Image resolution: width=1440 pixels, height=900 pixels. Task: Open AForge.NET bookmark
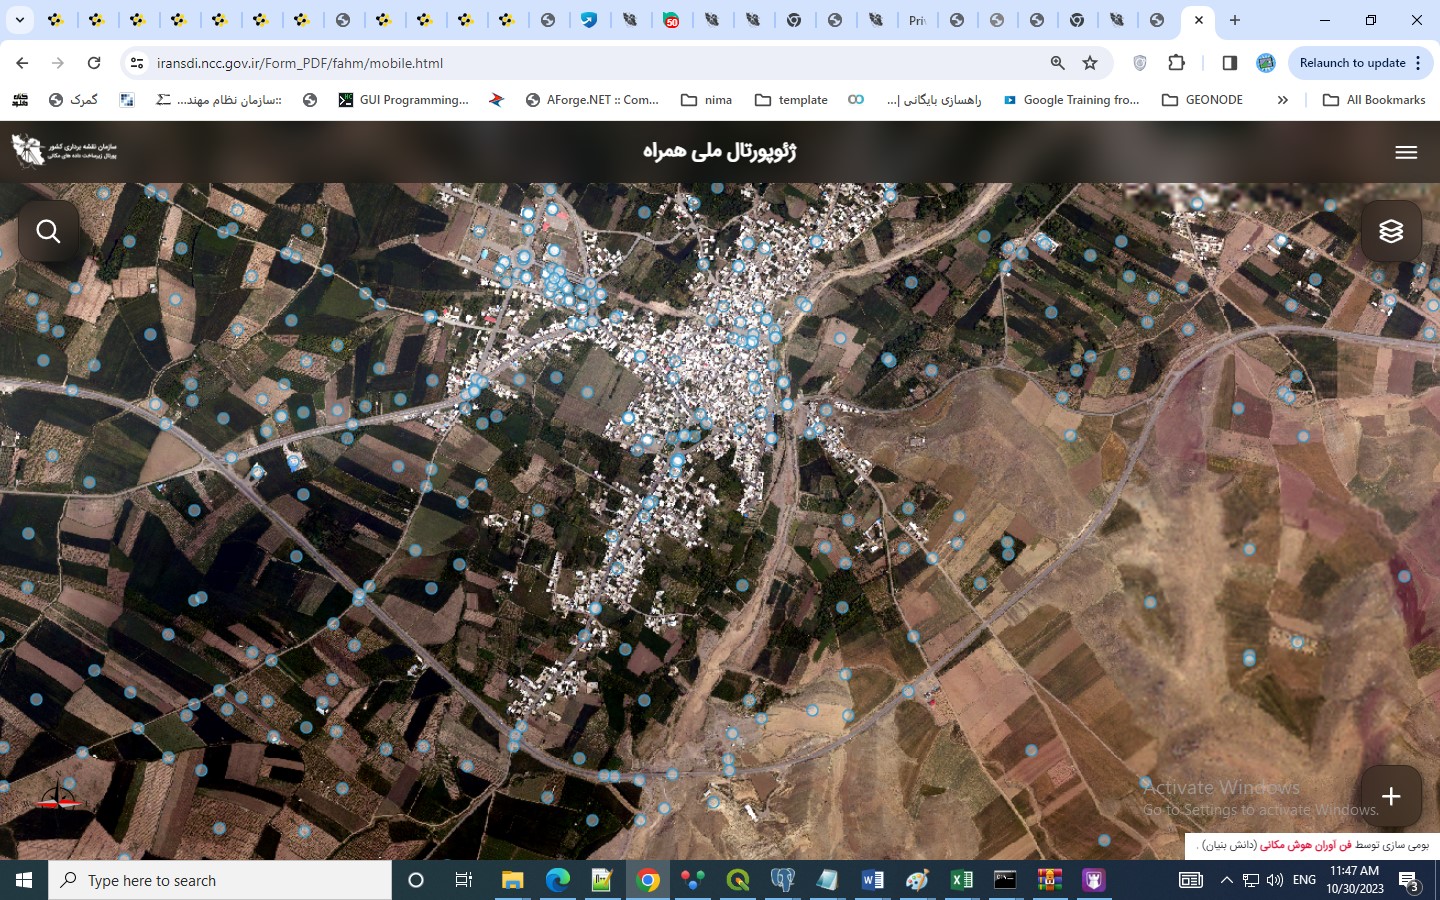click(592, 100)
